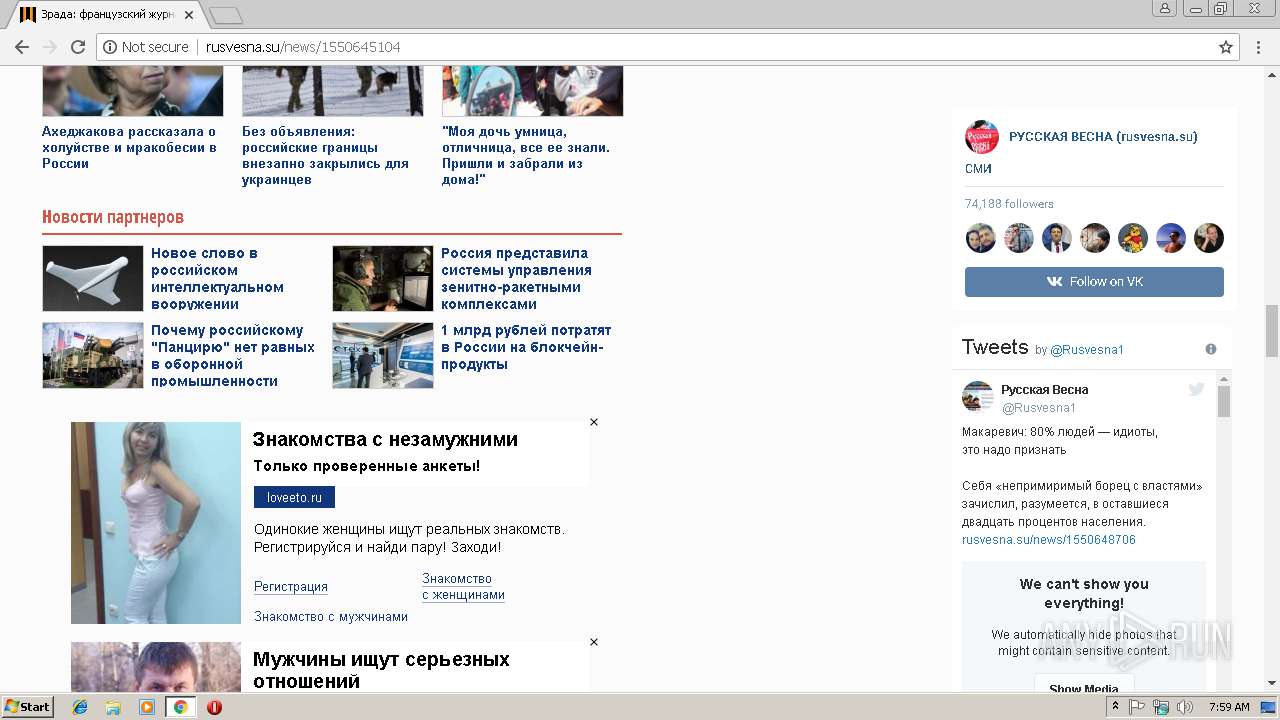Screen dimensions: 1280x720
Task: Open the Ахеджакова рассказала о холуйстве article
Action: pyautogui.click(x=129, y=147)
